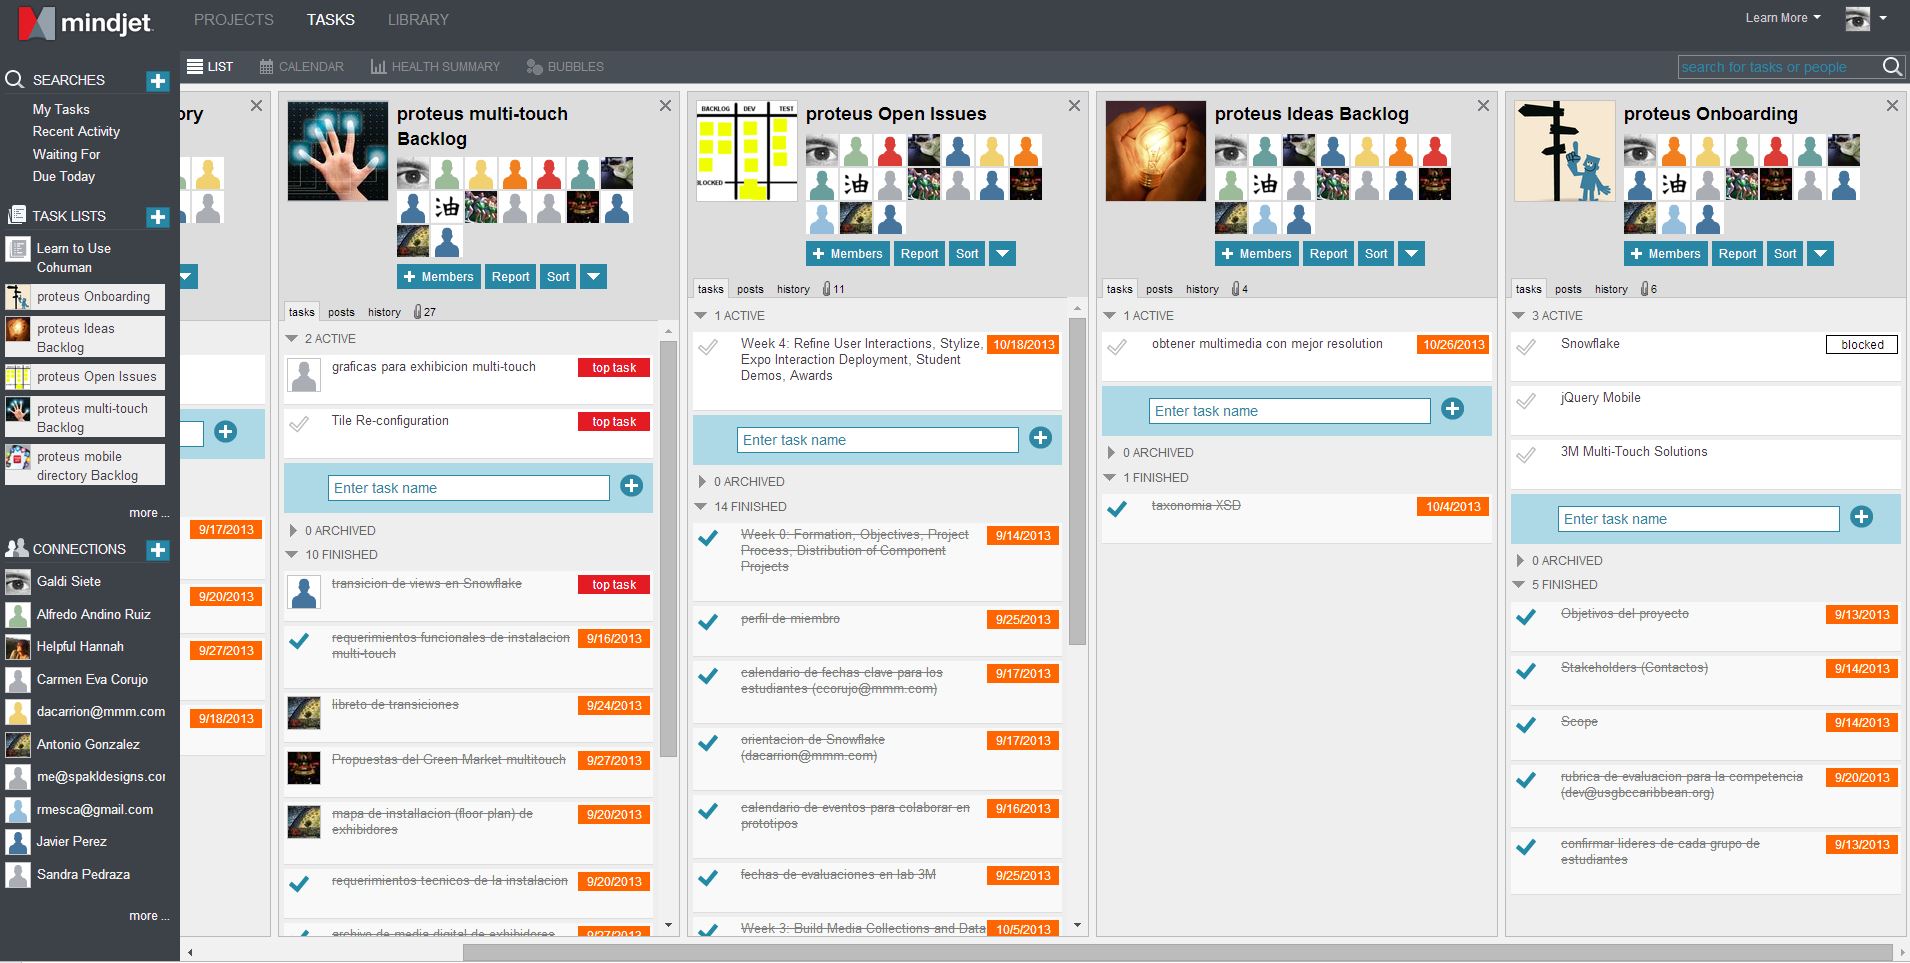
Task: Click the Mindjet logo
Action: point(86,22)
